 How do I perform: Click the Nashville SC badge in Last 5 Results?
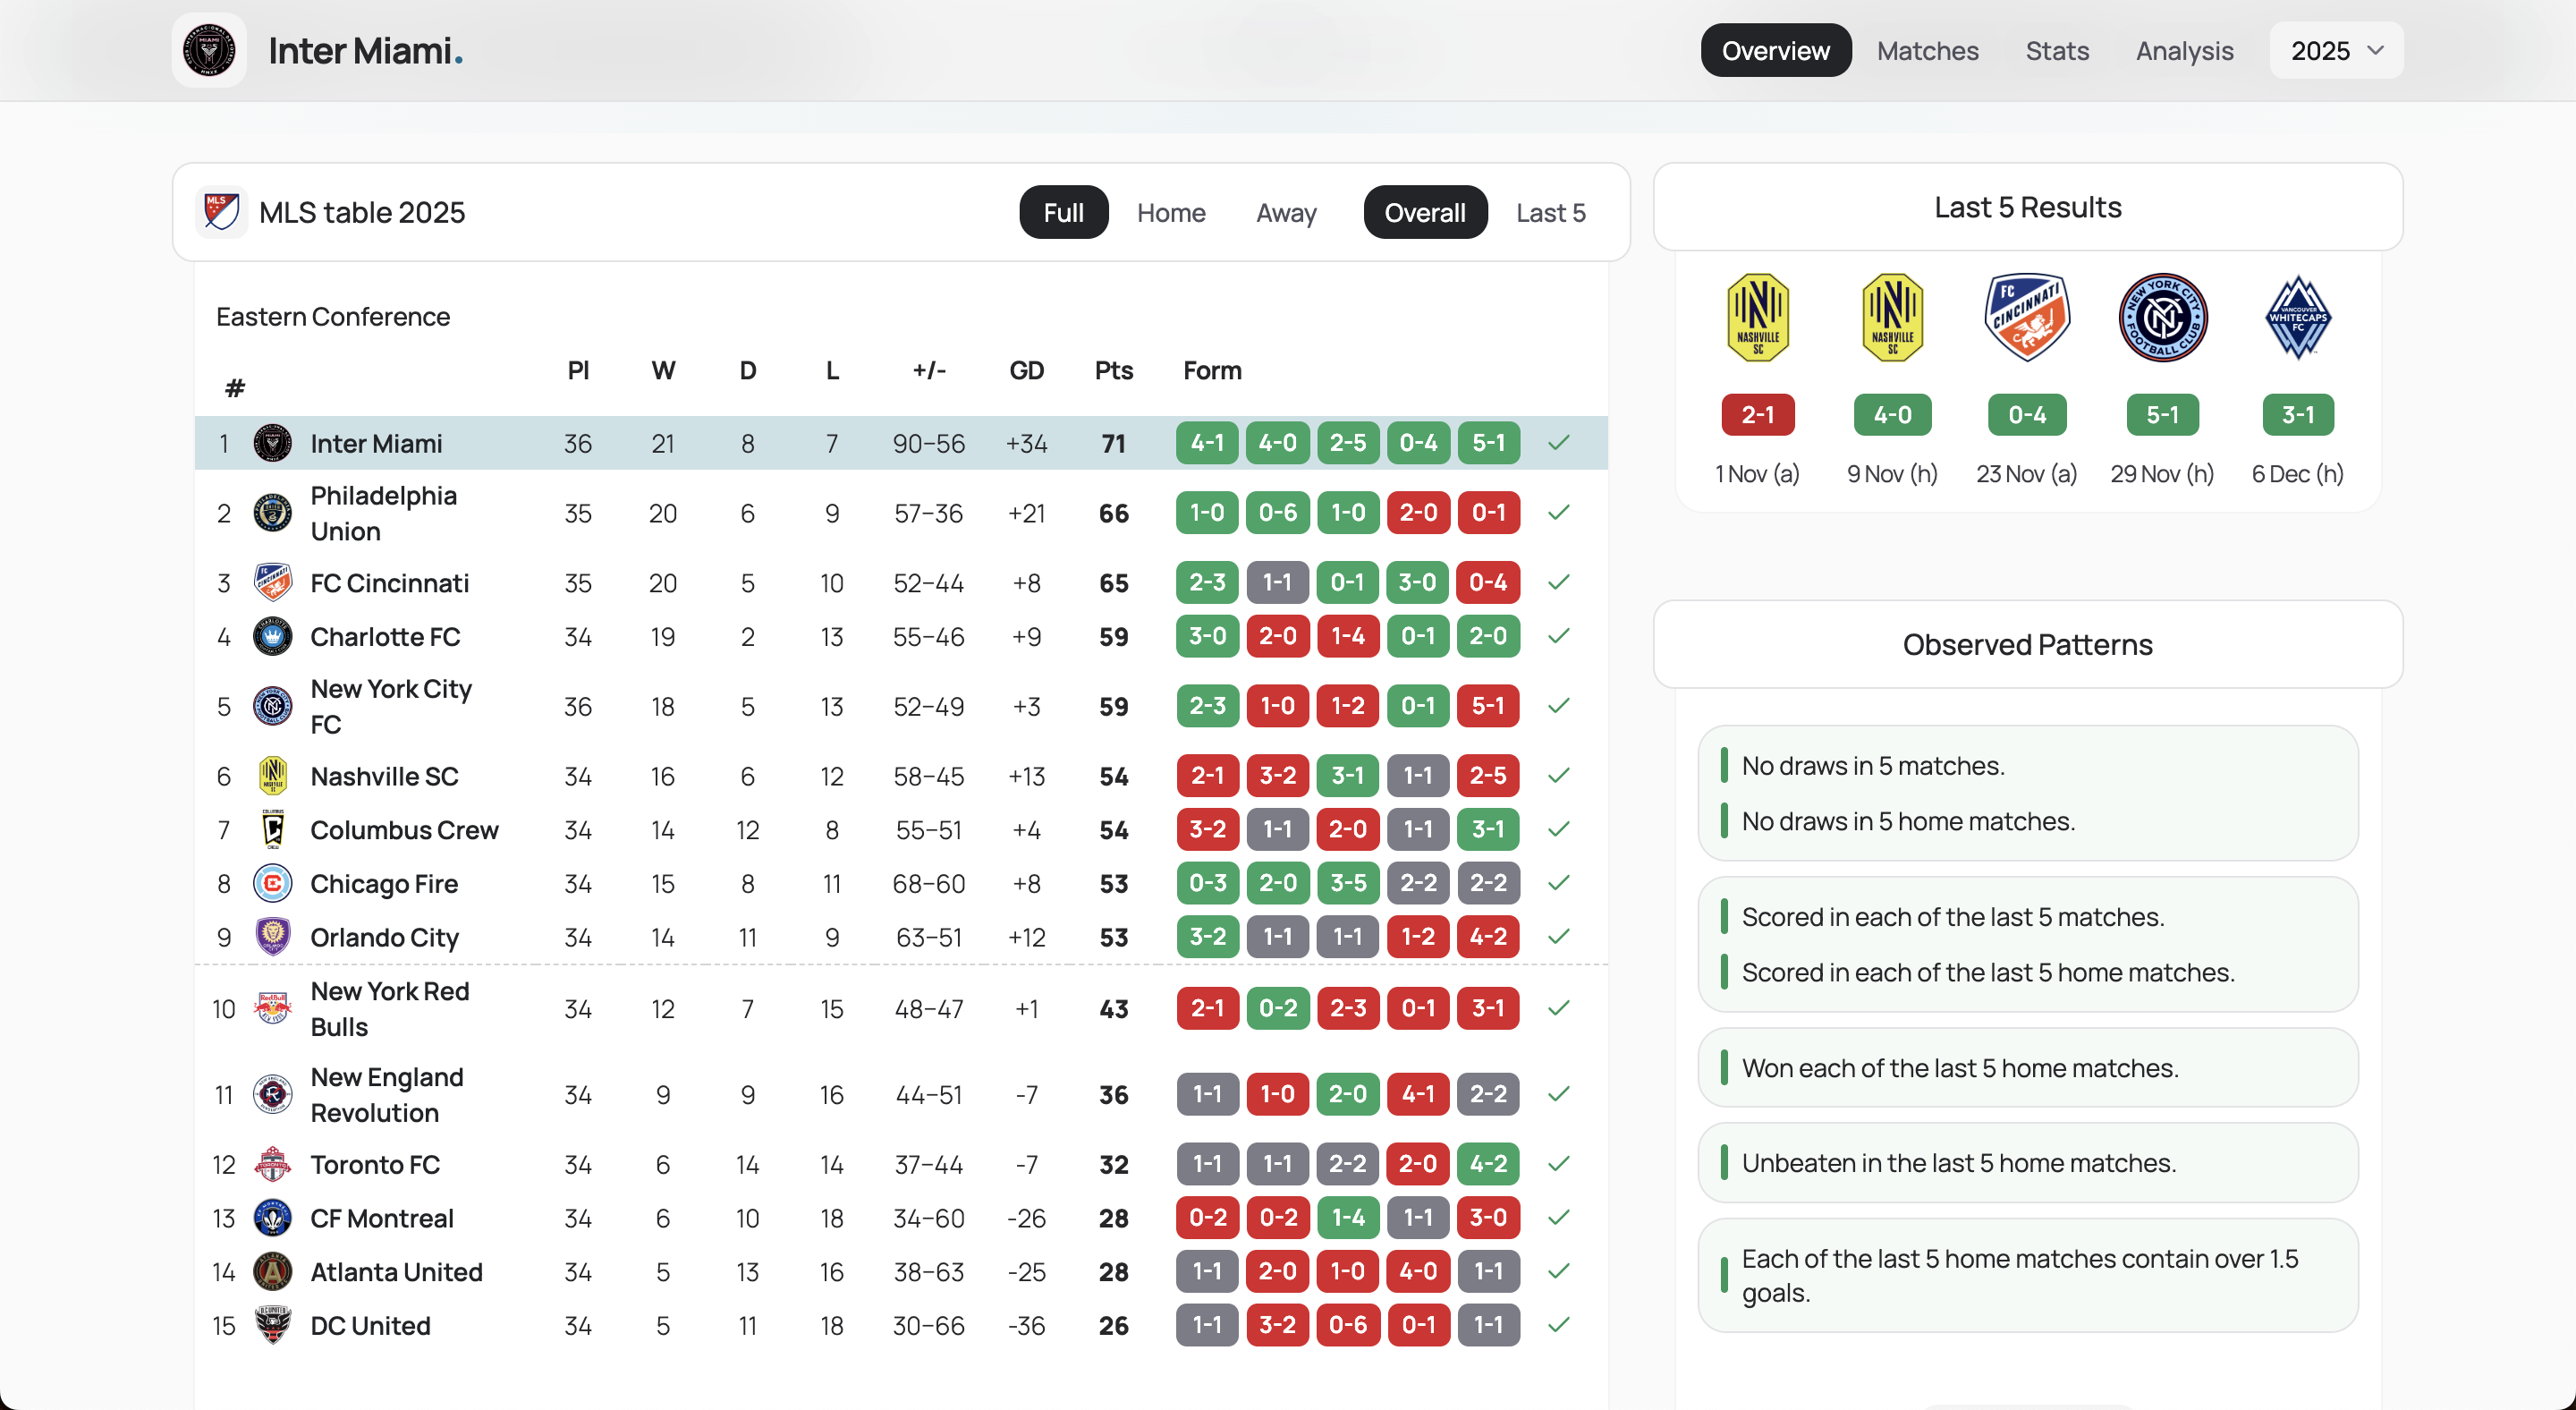point(1757,316)
